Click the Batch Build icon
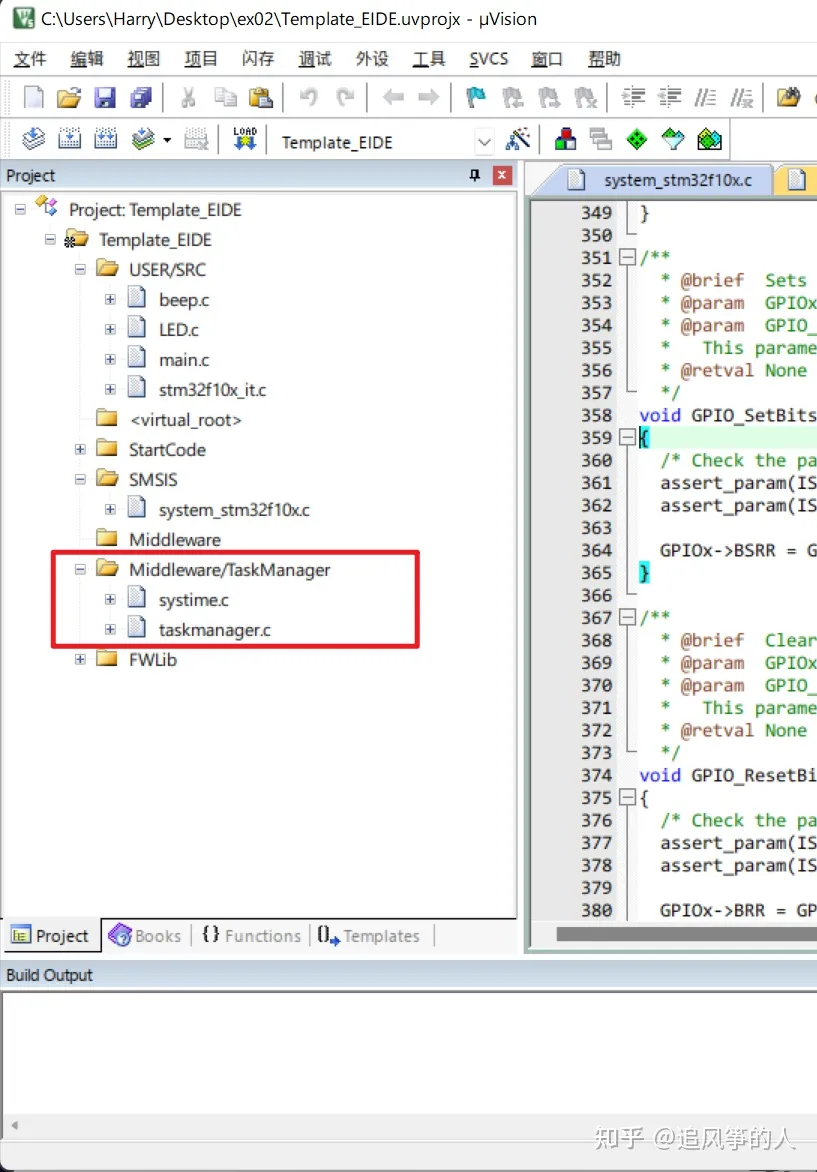The height and width of the screenshot is (1172, 817). (142, 139)
